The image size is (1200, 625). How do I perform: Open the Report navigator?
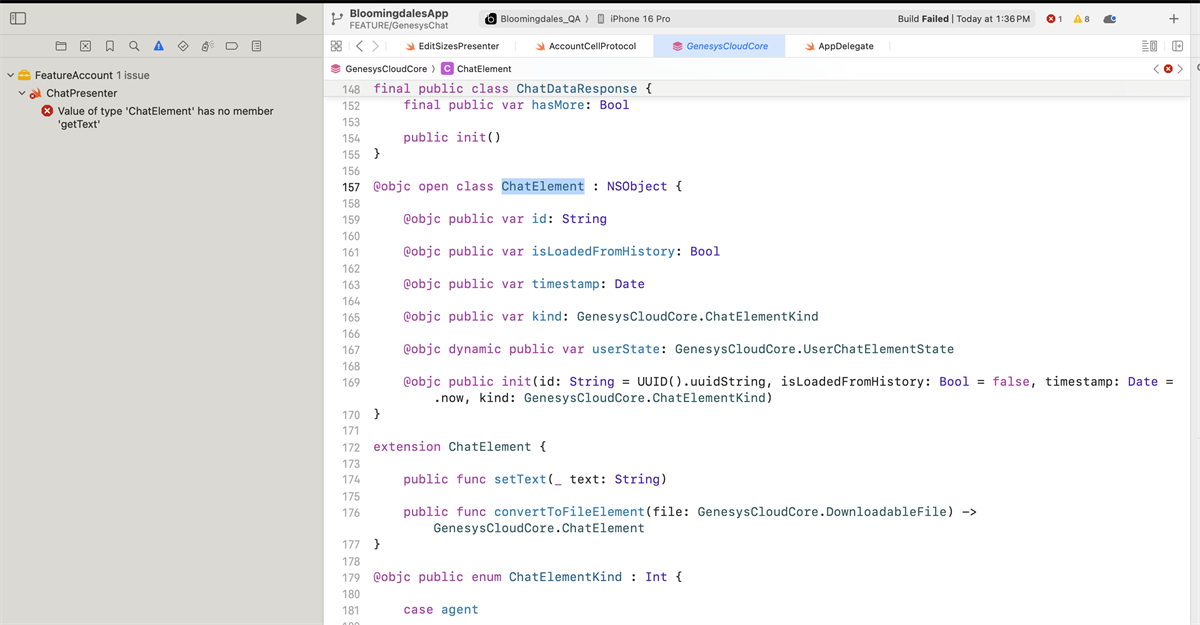click(256, 46)
